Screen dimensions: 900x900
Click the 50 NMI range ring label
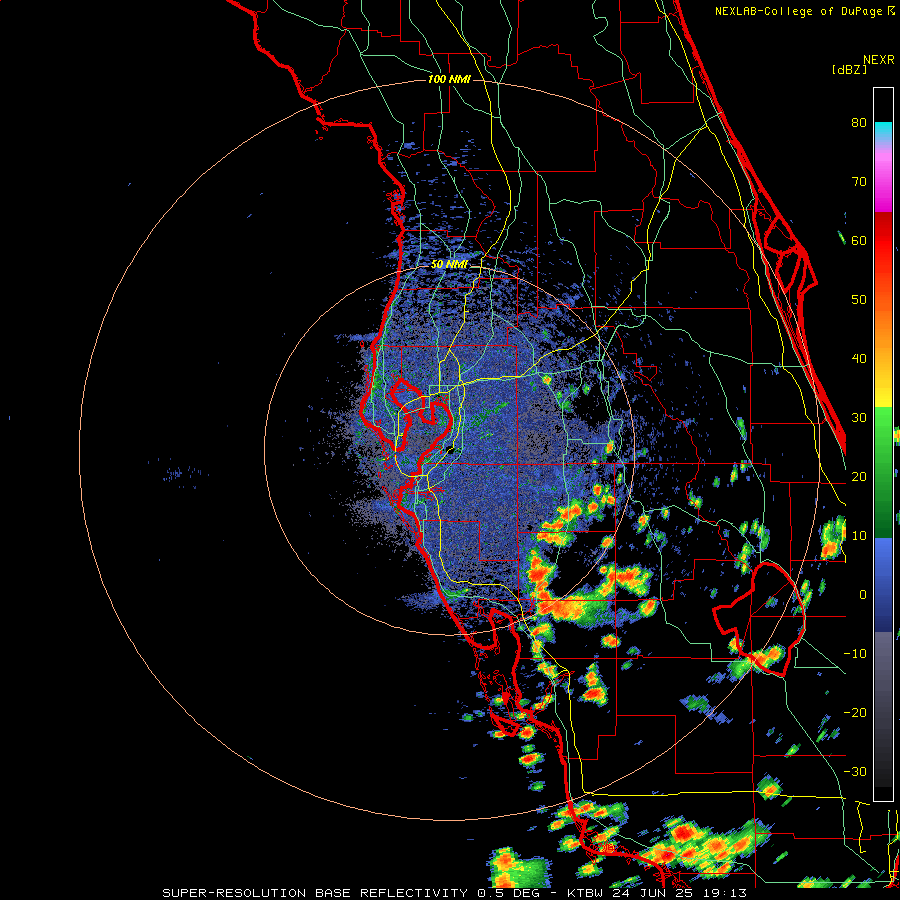(449, 265)
